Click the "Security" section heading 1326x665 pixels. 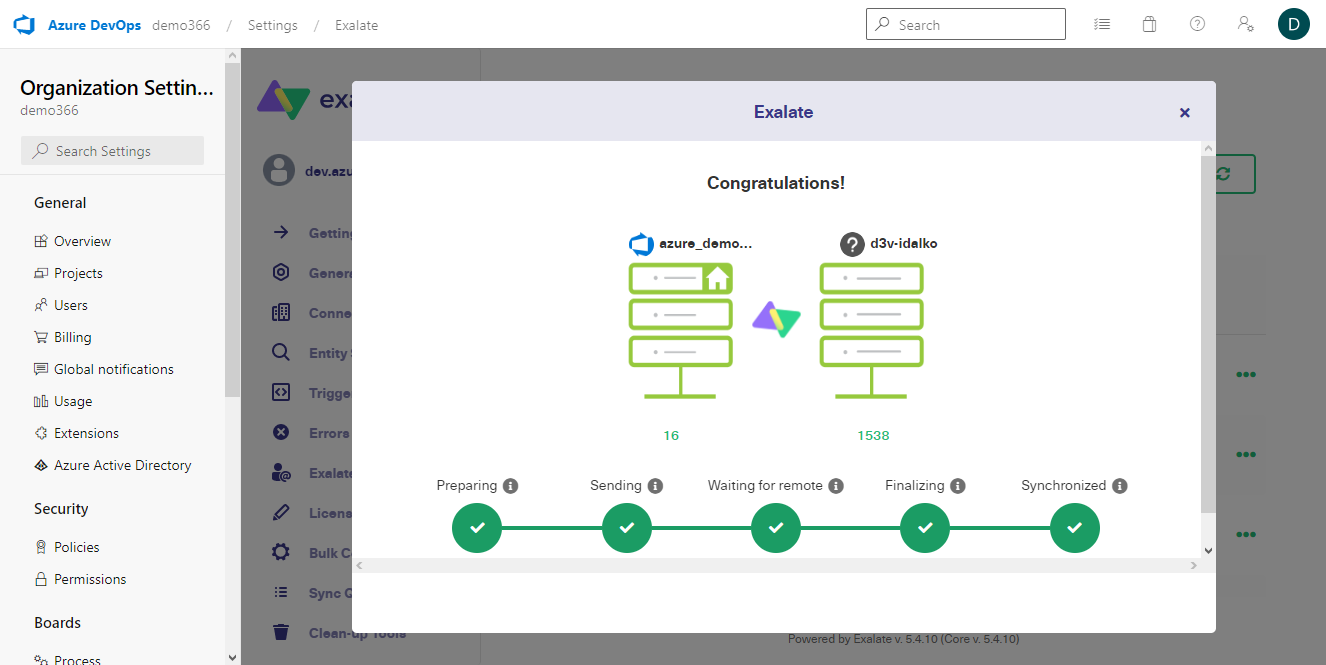[x=61, y=509]
